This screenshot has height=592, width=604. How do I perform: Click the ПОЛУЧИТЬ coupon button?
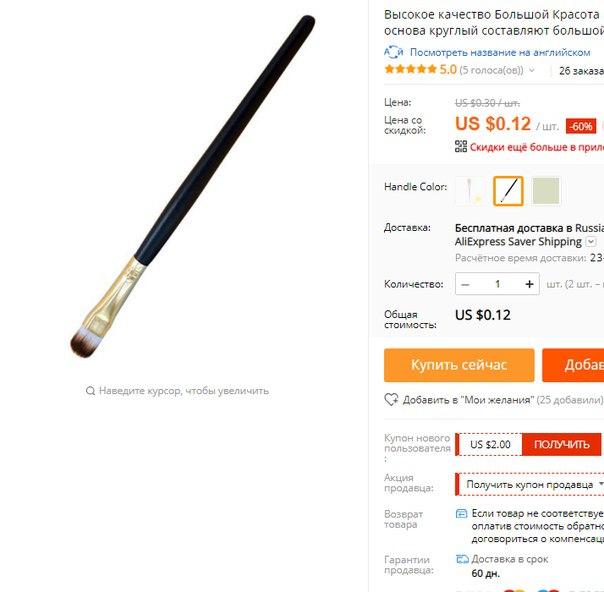[x=562, y=444]
